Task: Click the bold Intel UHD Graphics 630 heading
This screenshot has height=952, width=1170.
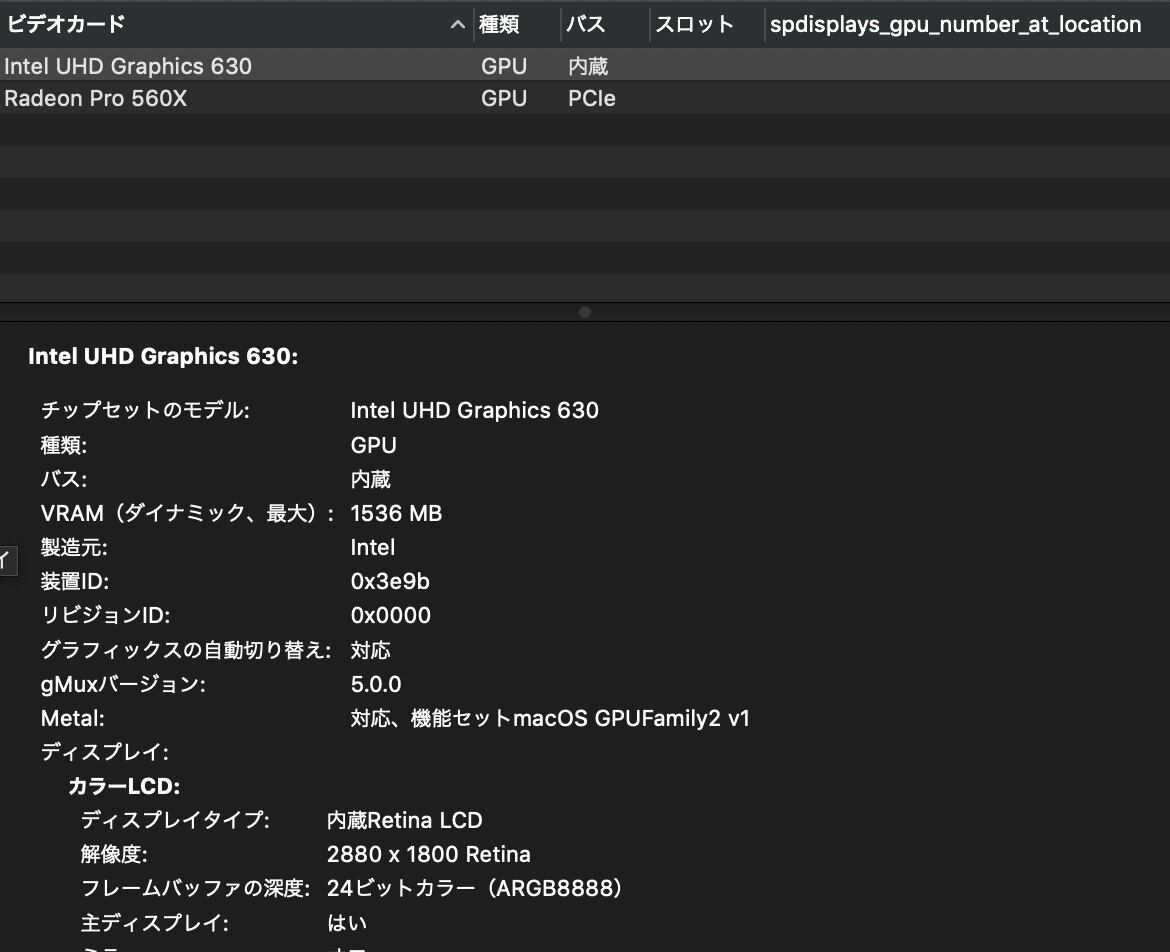Action: [x=163, y=356]
